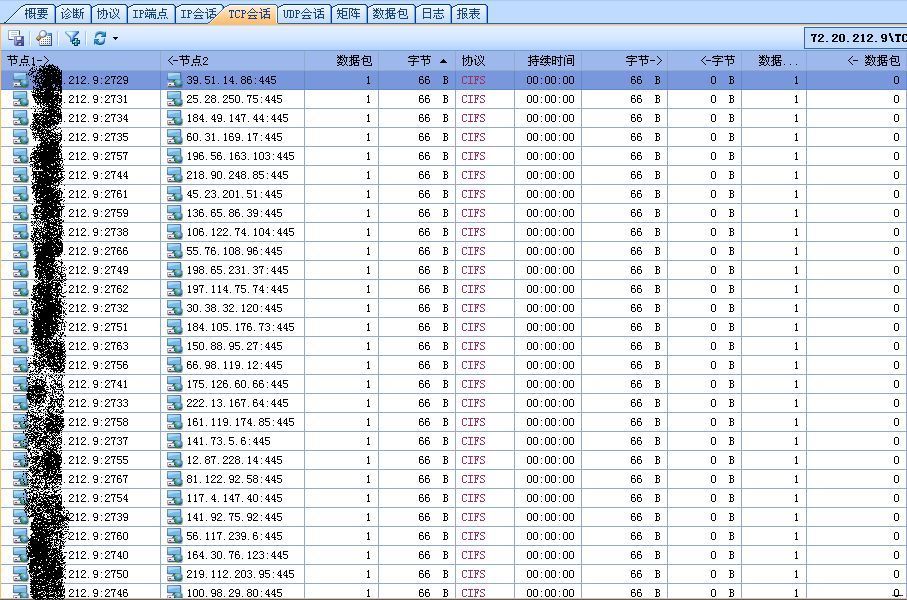Switch to the UDP会话 tab
The image size is (907, 600).
tap(303, 14)
